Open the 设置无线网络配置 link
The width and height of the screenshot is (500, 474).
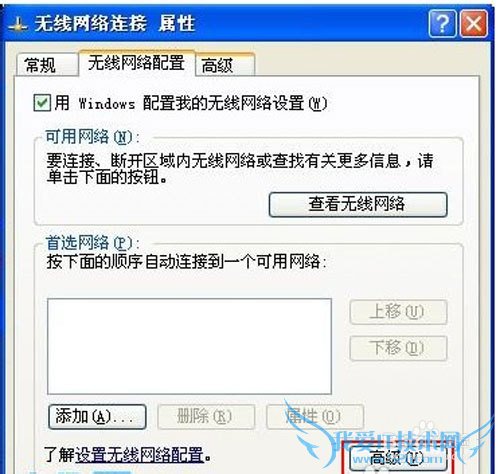[140, 455]
